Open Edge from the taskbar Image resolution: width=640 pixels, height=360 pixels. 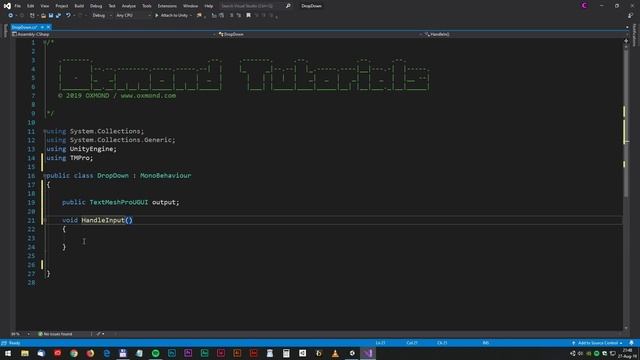click(107, 353)
